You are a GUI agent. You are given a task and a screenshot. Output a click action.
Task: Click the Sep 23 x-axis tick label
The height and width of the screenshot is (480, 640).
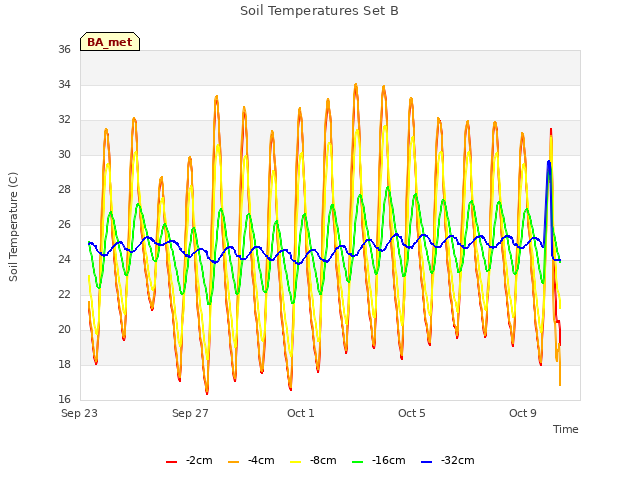pos(80,413)
